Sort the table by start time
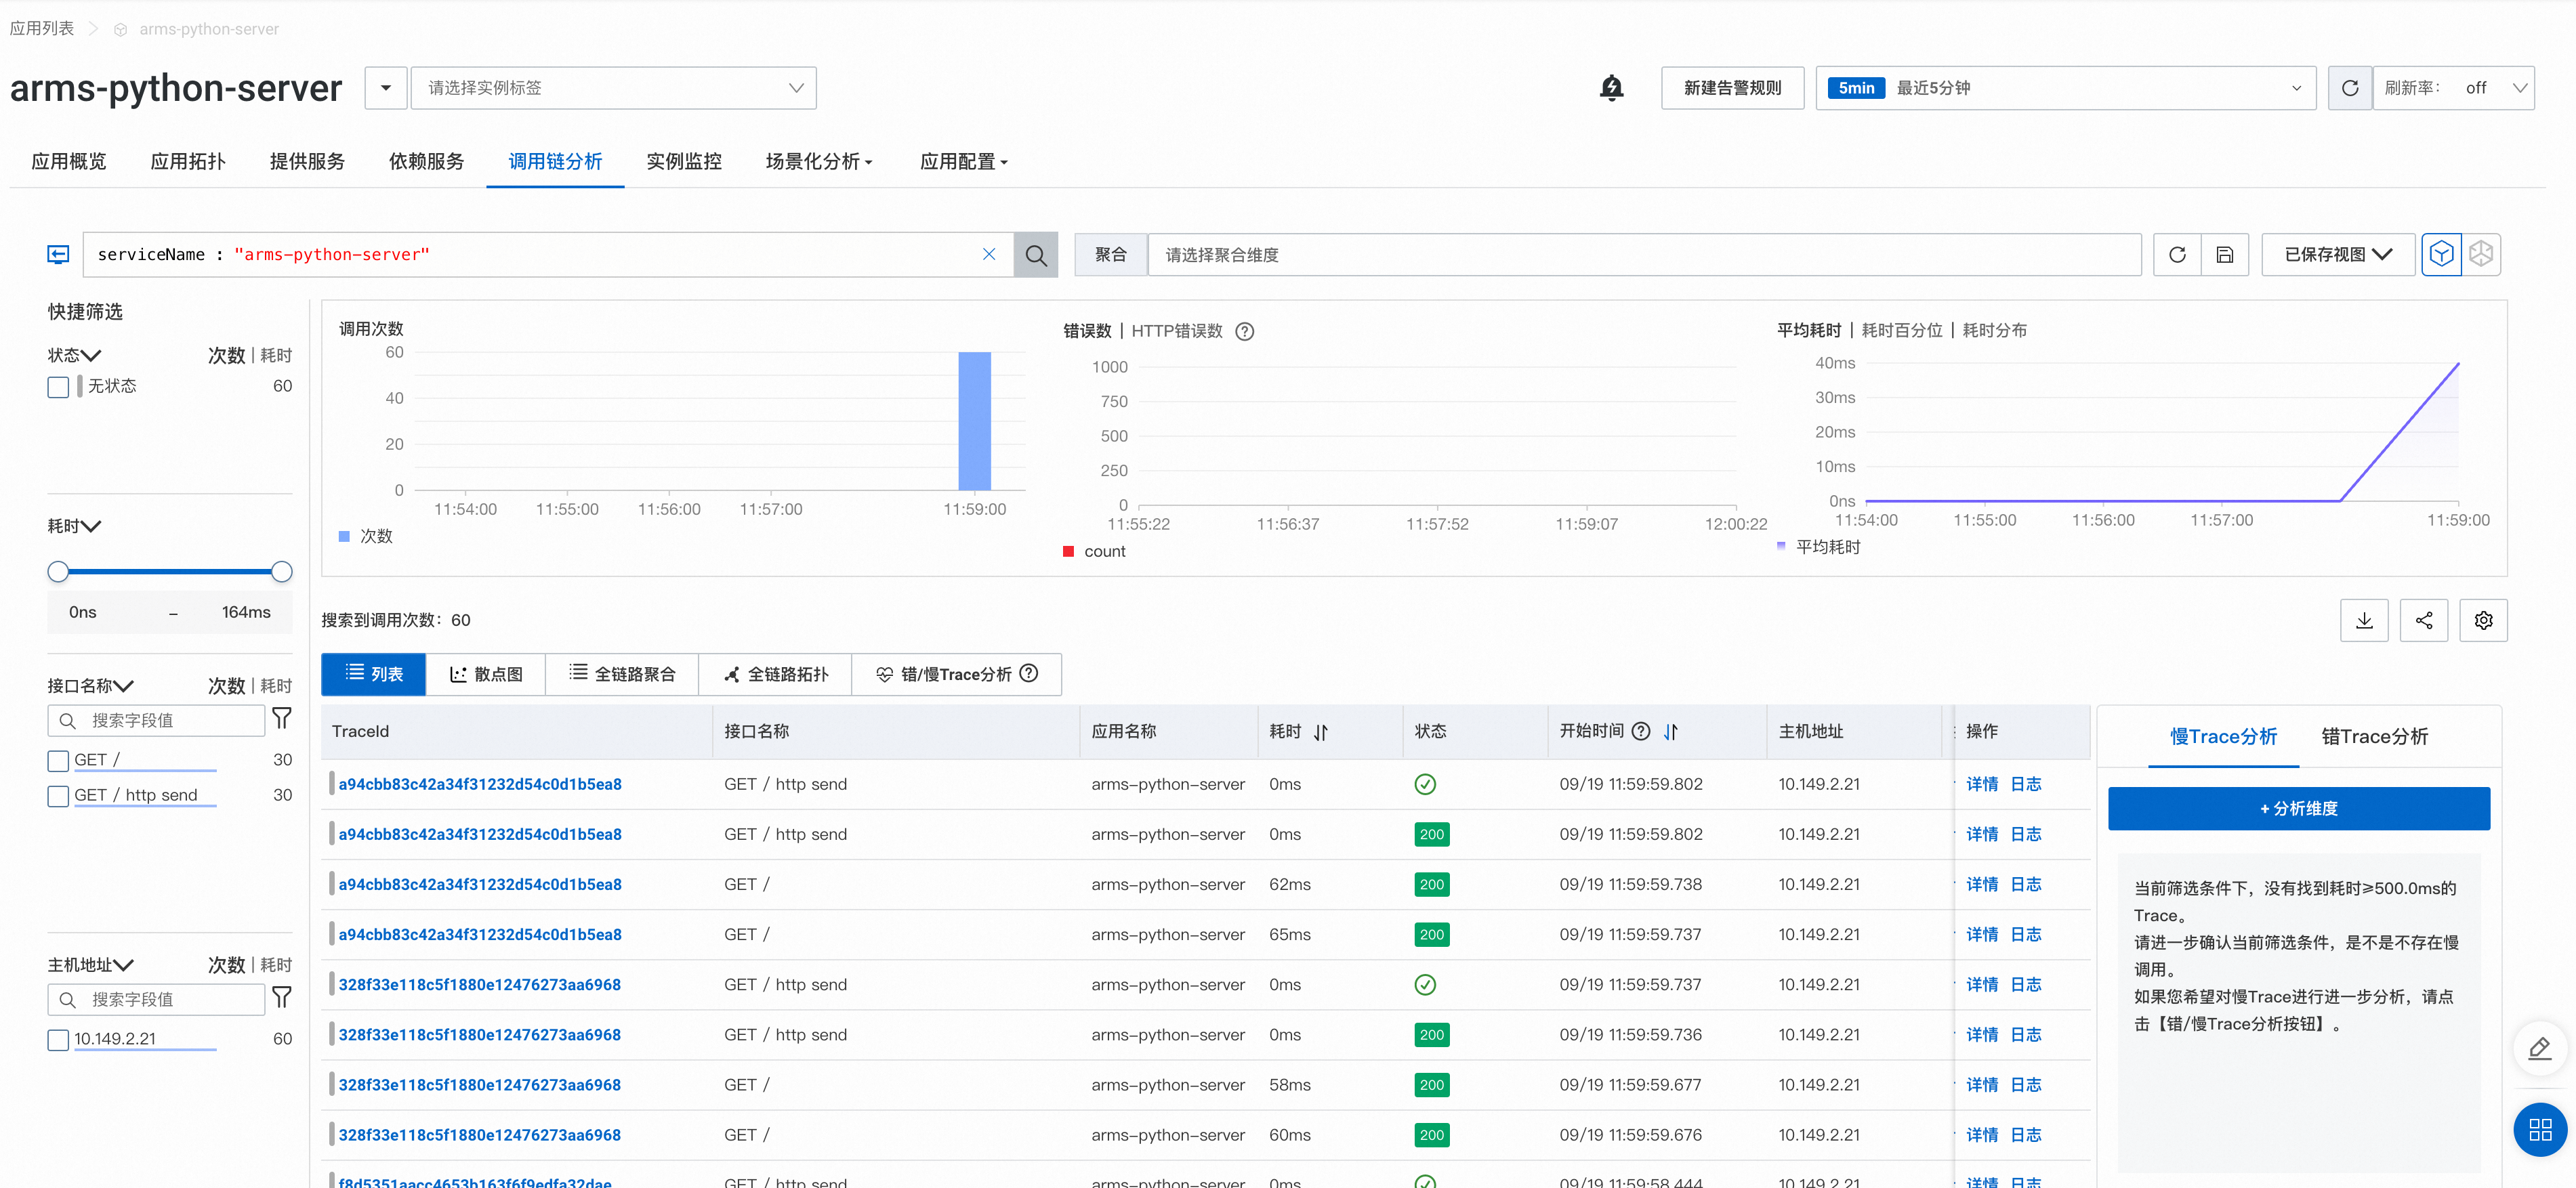 pos(1670,732)
